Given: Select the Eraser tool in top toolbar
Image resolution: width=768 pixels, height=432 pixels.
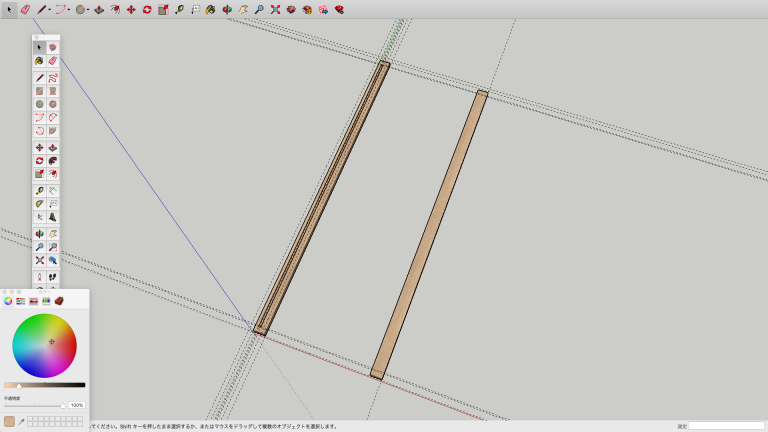Looking at the screenshot, I should 25,9.
